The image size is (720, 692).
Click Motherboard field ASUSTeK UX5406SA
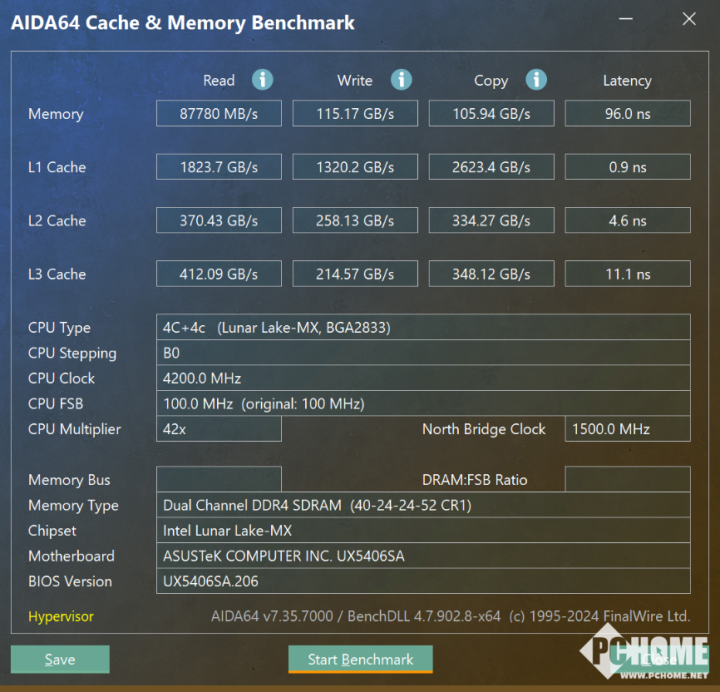tap(423, 556)
